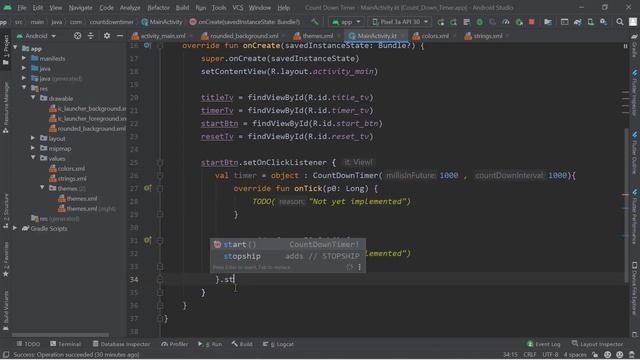Open the File menu
640x360 pixels.
point(21,8)
